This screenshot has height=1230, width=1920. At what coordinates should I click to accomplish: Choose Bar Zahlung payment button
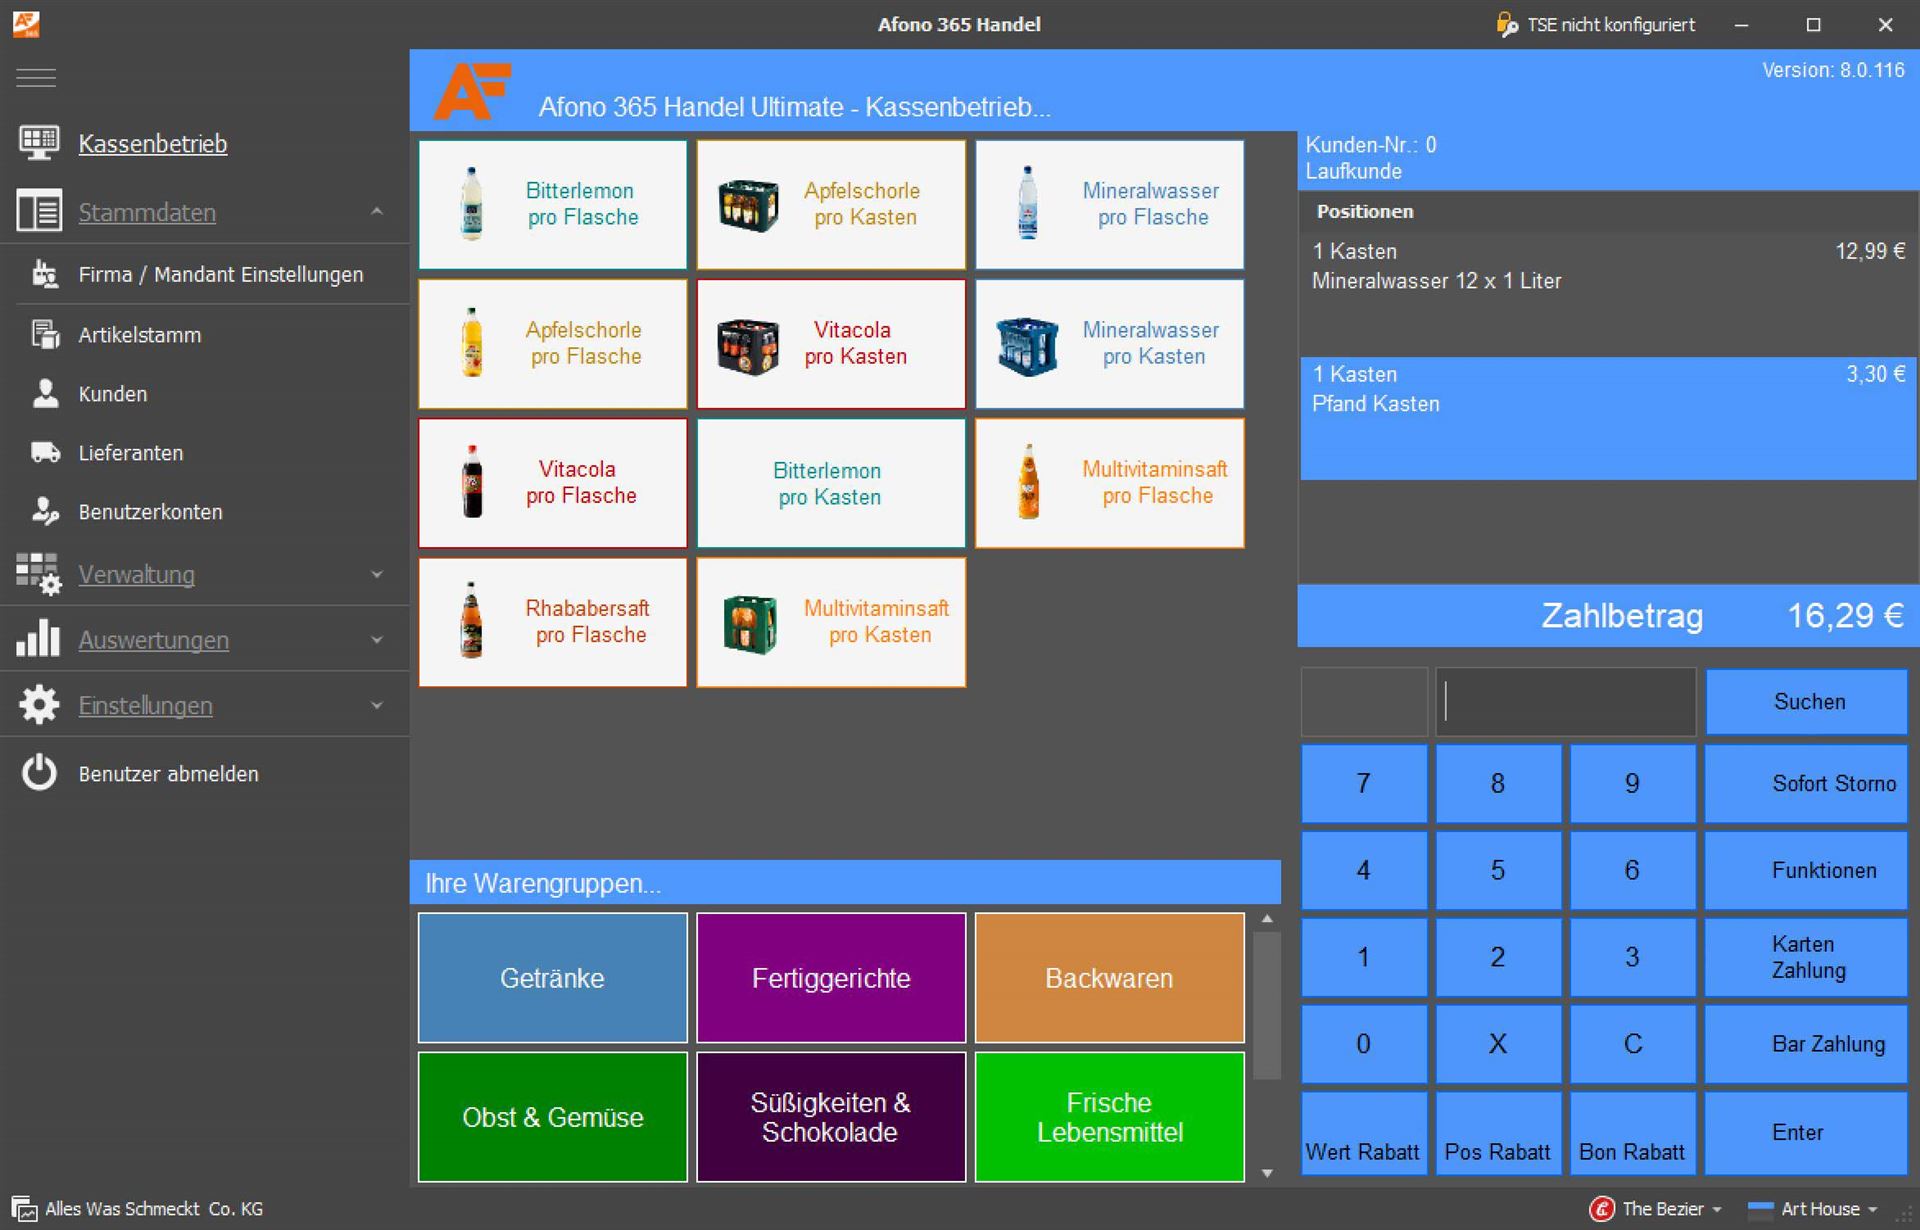(x=1806, y=1044)
